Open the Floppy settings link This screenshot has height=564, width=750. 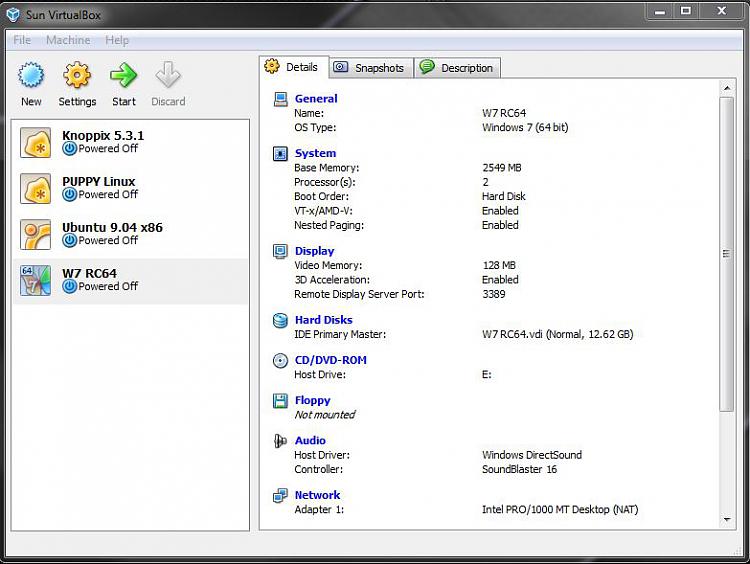tap(312, 400)
